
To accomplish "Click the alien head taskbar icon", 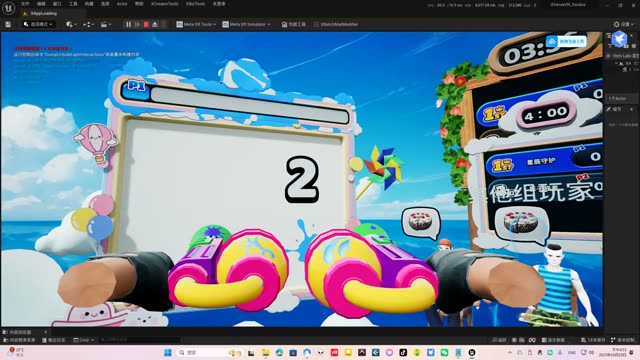I will click(x=320, y=353).
